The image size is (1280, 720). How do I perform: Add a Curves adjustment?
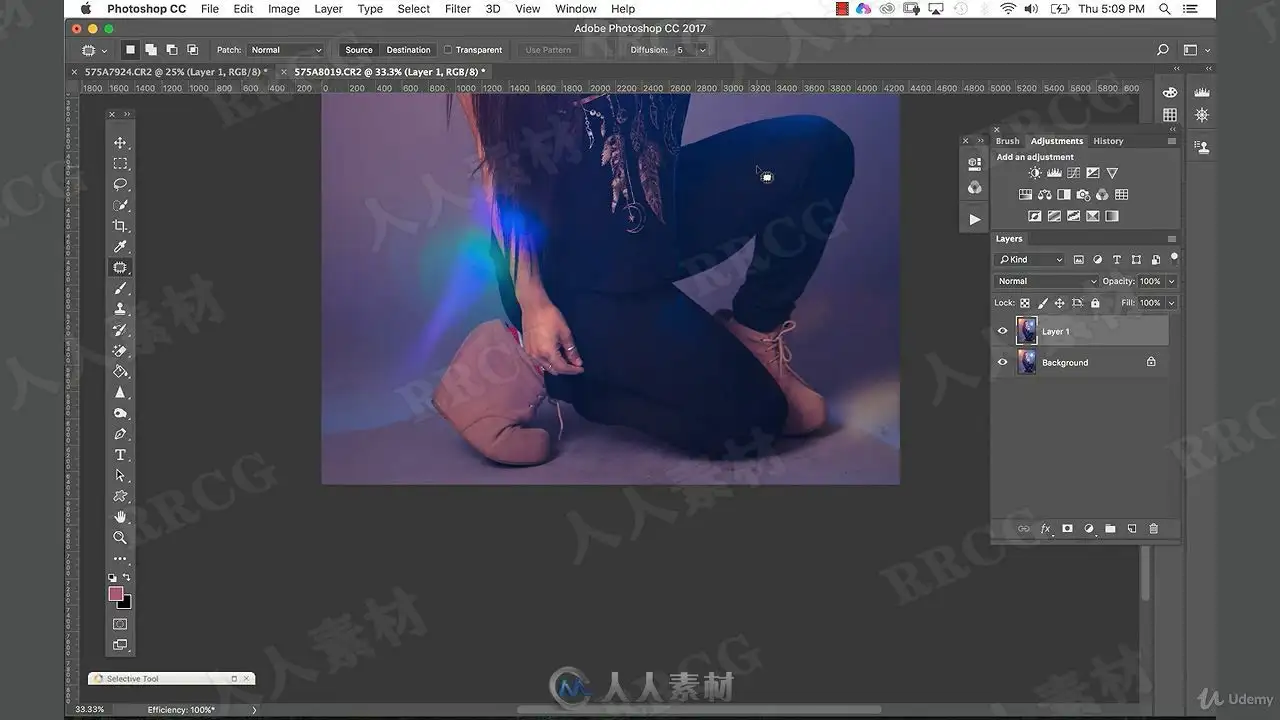tap(1073, 173)
